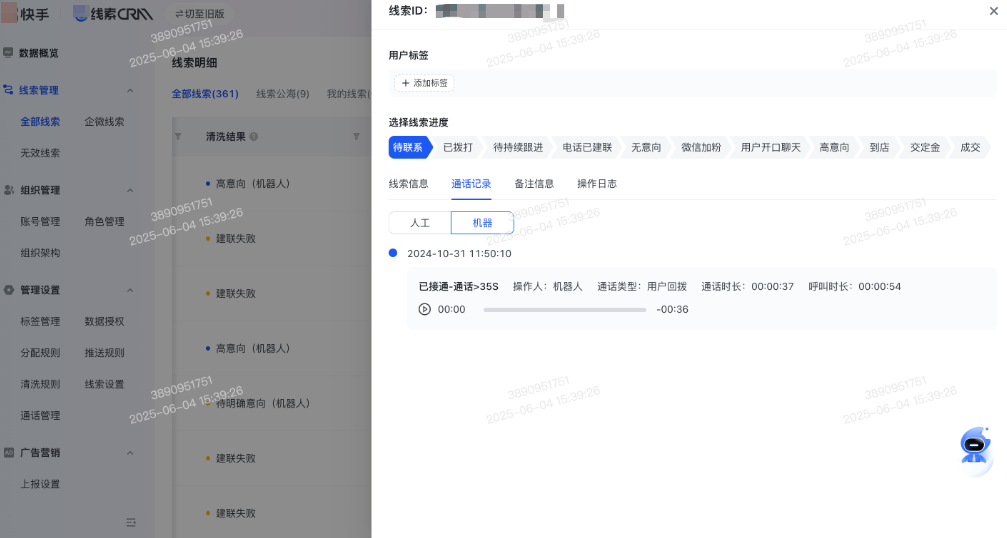Open 组织架构 in the sidebar
Screen dimensions: 1007x538
click(x=40, y=253)
